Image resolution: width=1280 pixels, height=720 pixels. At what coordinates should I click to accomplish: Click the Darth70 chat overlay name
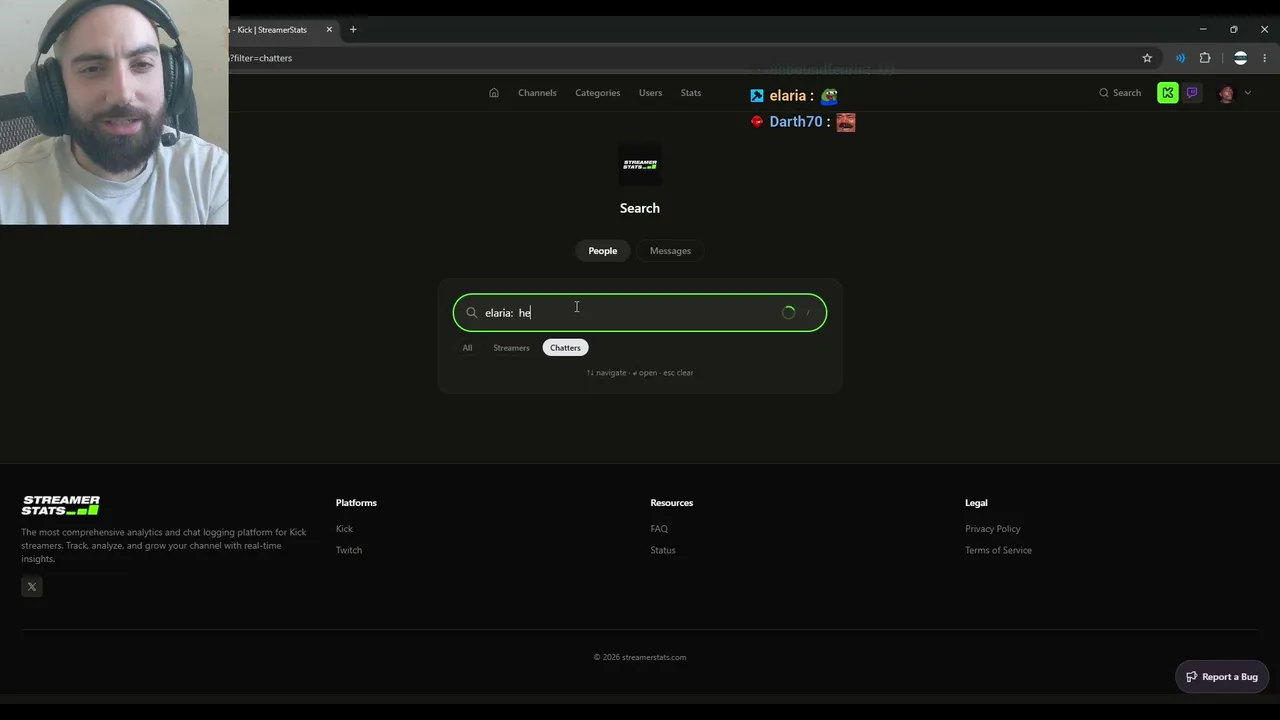[x=795, y=122]
